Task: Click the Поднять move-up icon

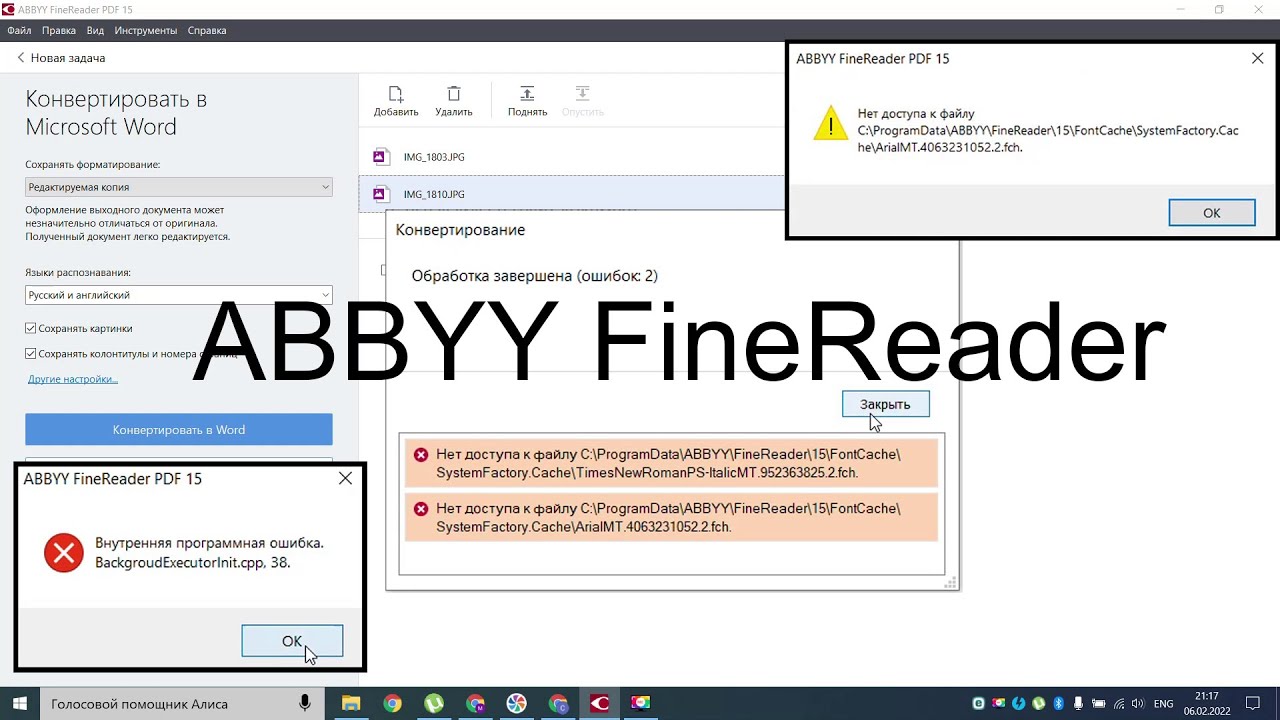Action: (x=527, y=94)
